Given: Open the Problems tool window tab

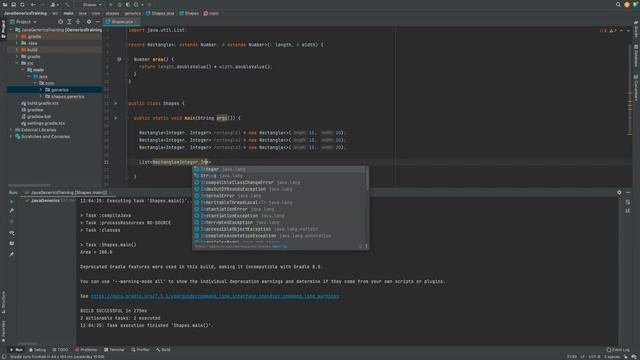Looking at the screenshot, I should pyautogui.click(x=86, y=350).
